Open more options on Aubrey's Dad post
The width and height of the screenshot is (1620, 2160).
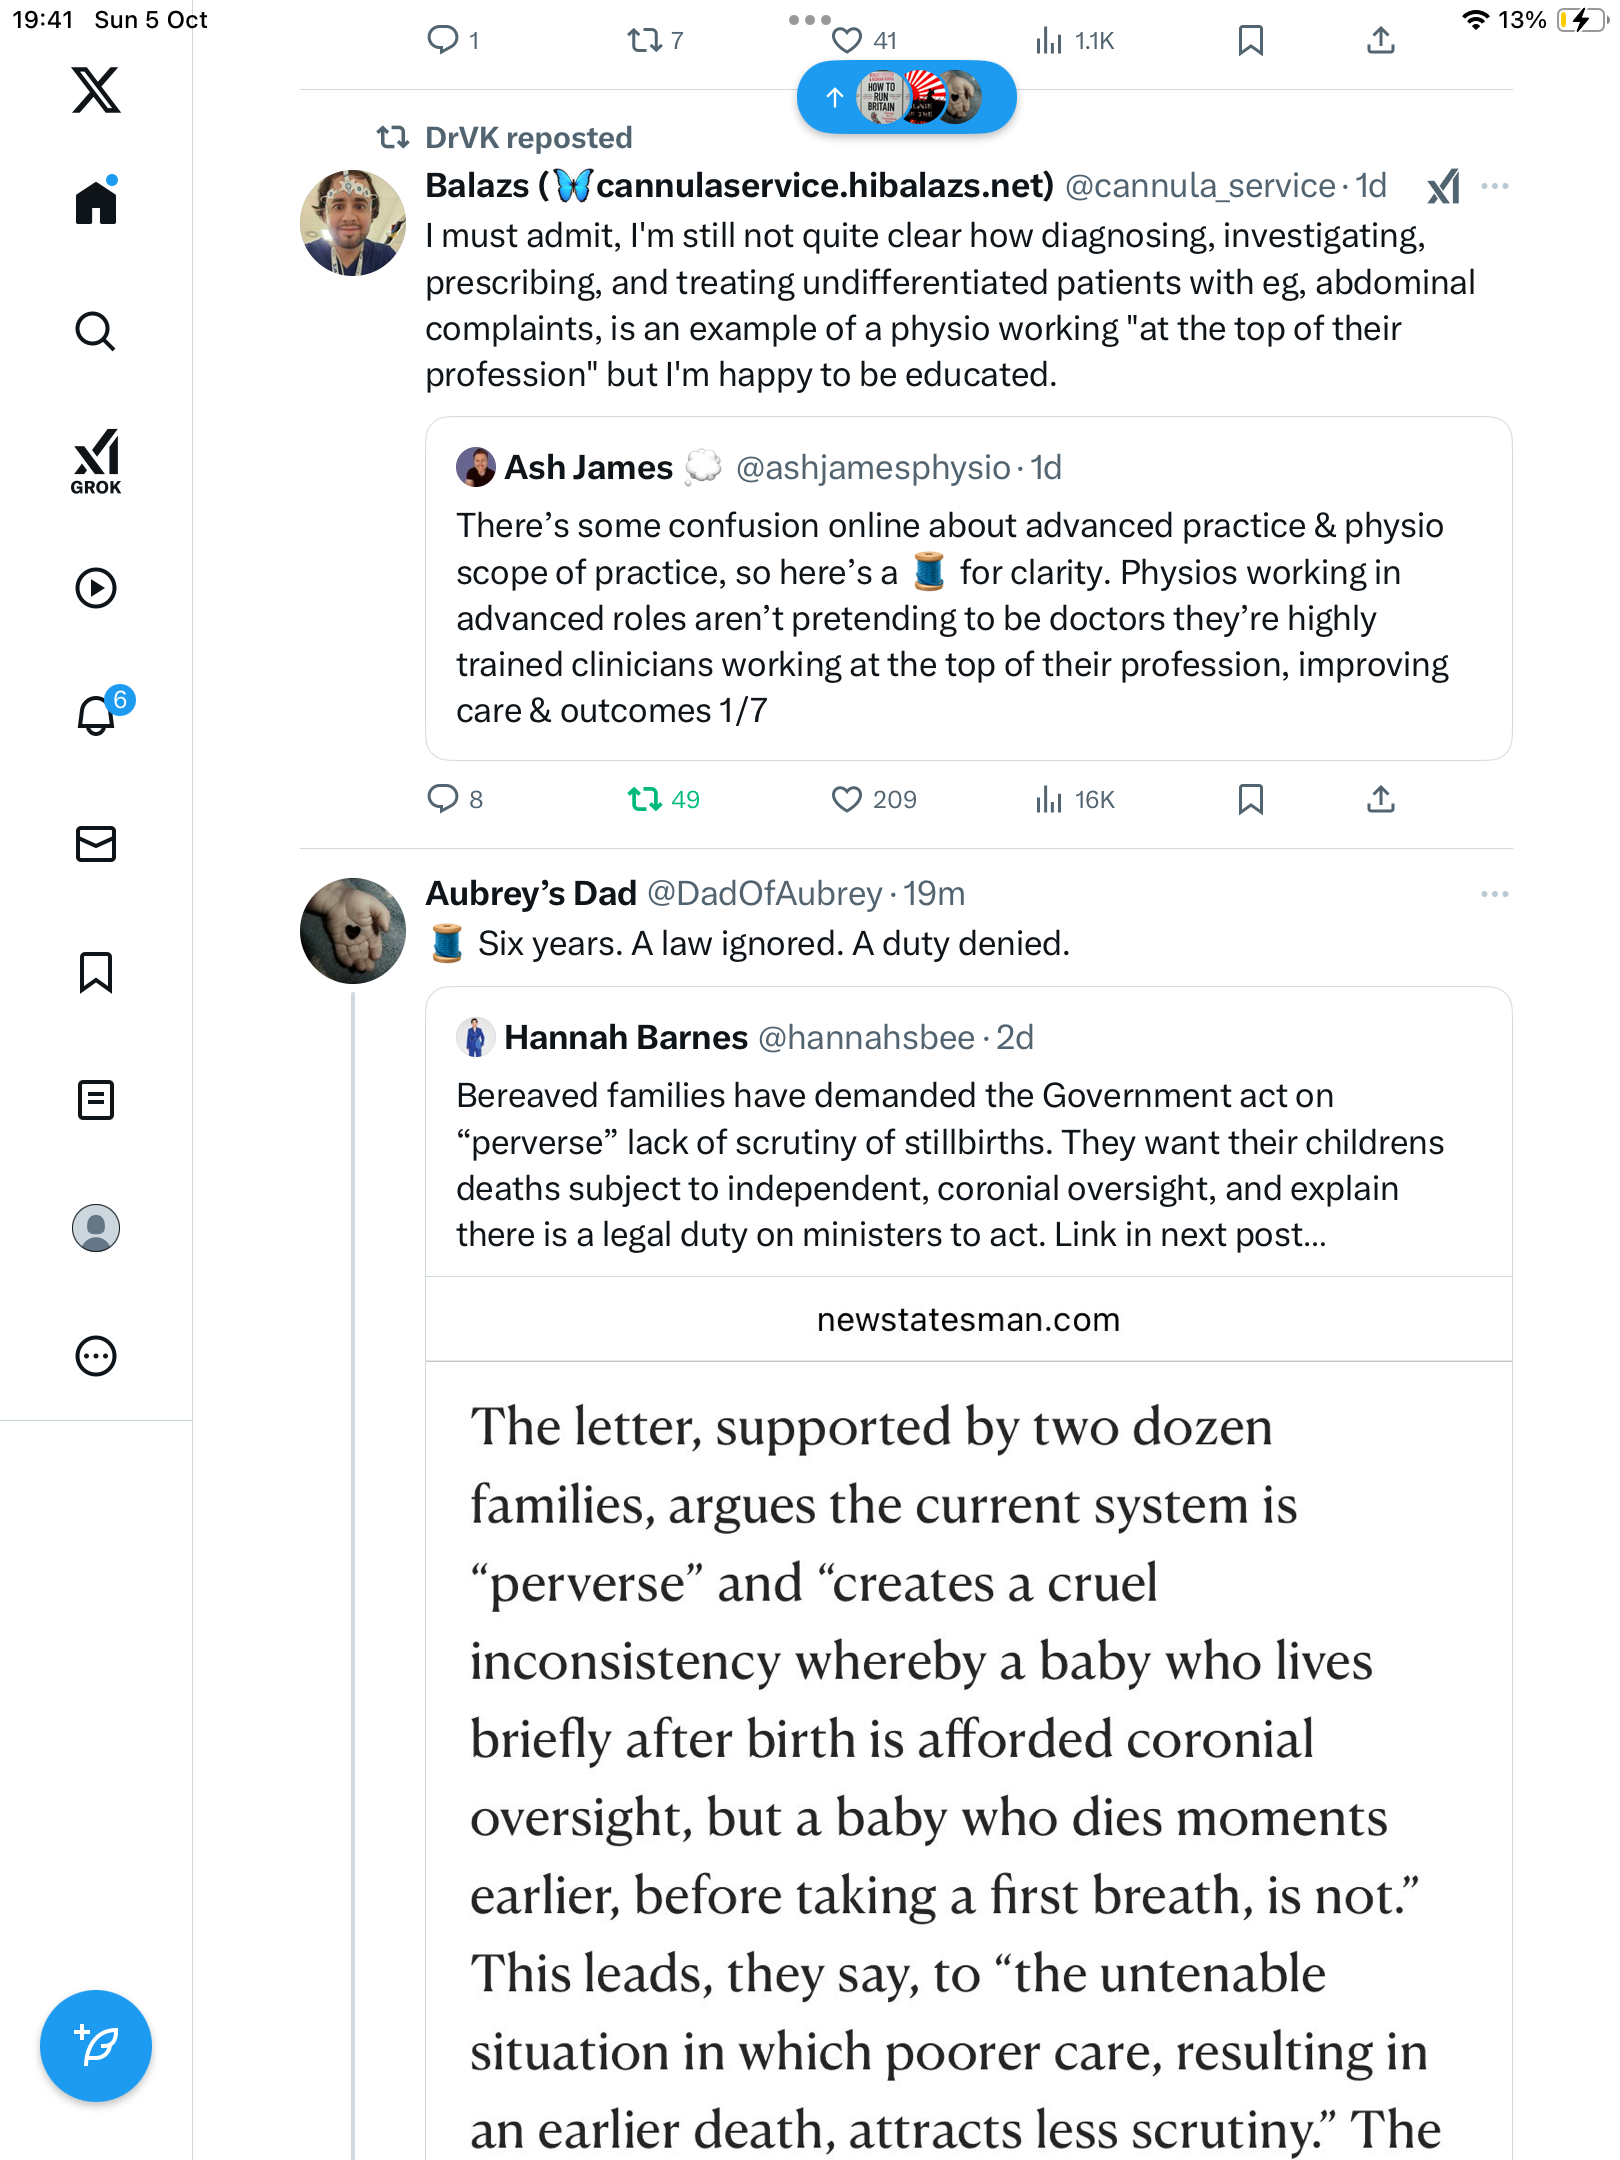1494,894
